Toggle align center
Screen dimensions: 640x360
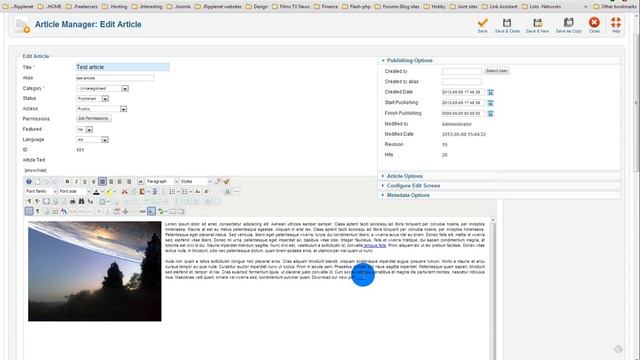[111, 181]
